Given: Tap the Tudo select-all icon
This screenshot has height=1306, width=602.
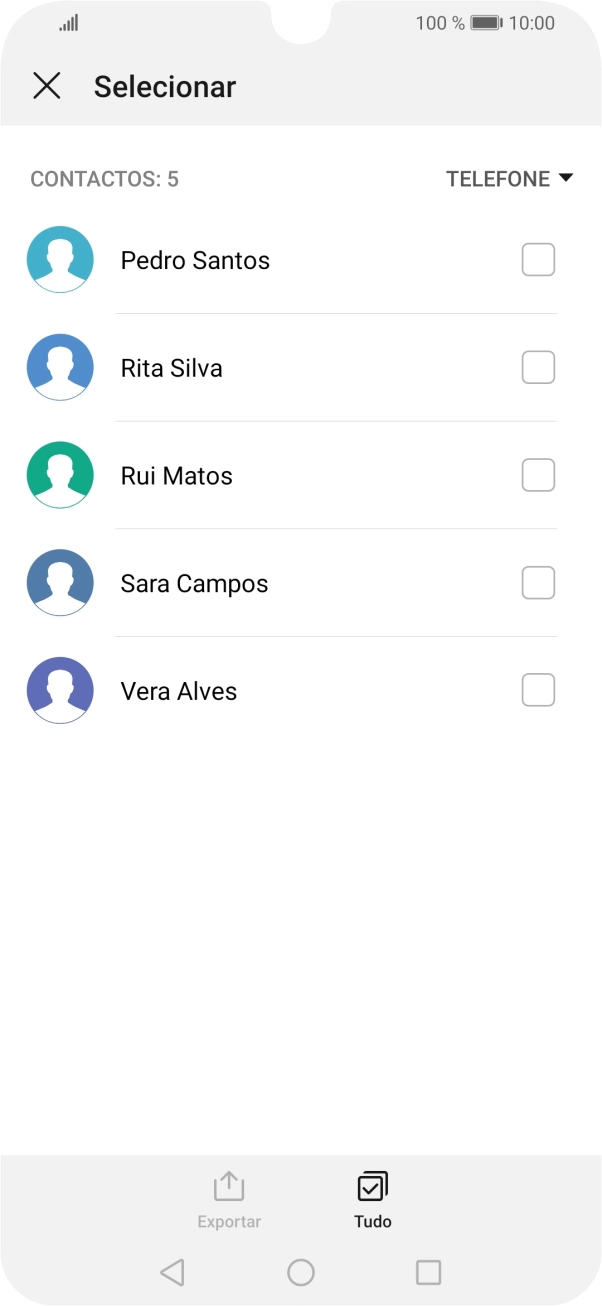Looking at the screenshot, I should click(371, 1185).
